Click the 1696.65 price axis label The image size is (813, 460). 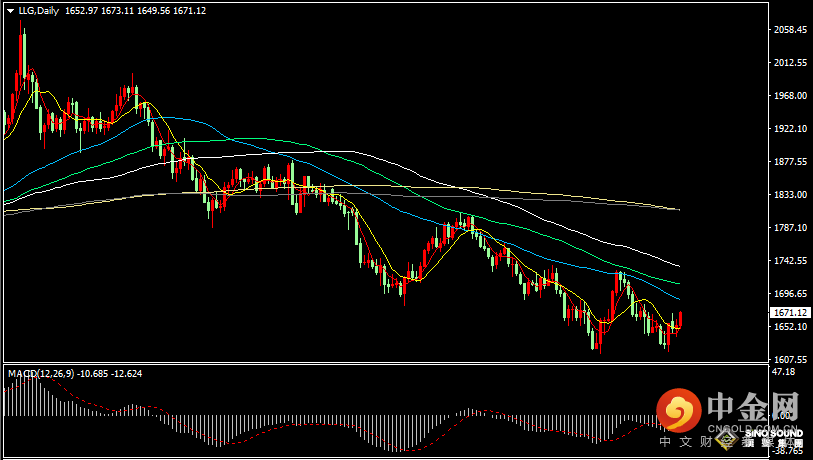click(790, 294)
